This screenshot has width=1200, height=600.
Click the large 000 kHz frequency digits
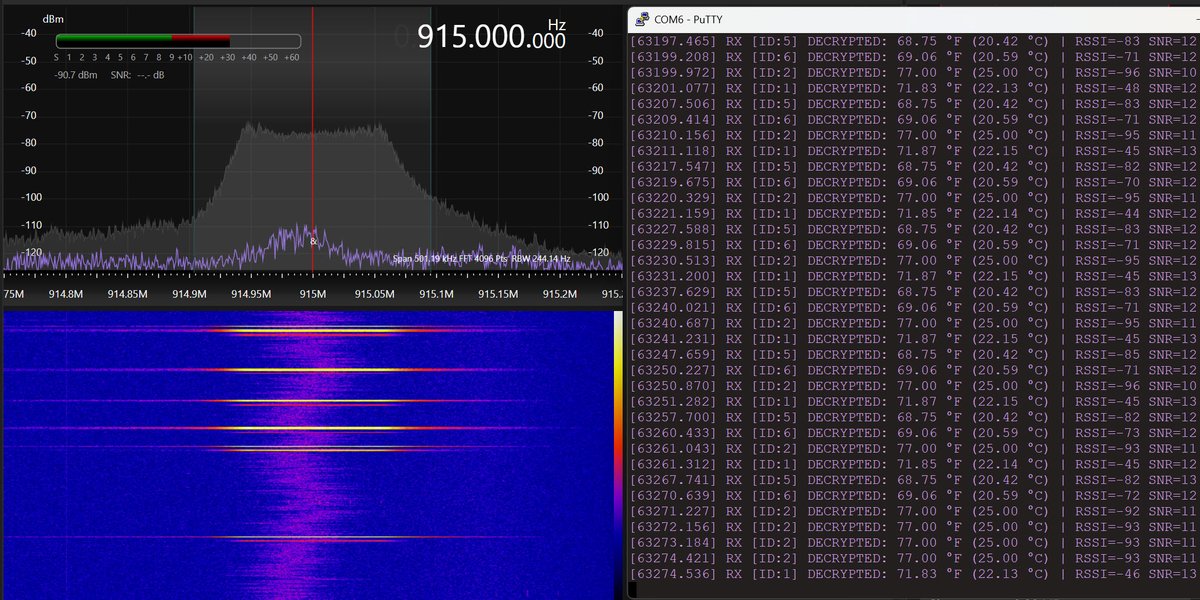(x=502, y=37)
